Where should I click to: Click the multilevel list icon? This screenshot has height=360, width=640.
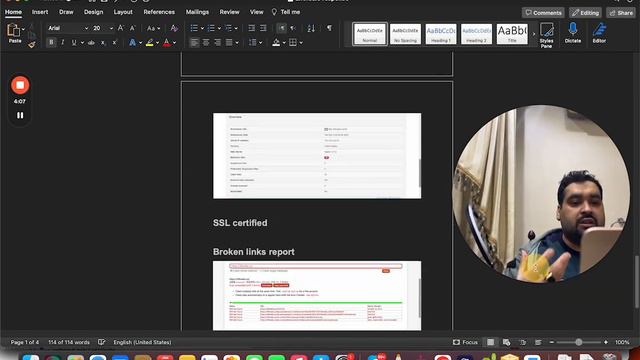click(228, 28)
